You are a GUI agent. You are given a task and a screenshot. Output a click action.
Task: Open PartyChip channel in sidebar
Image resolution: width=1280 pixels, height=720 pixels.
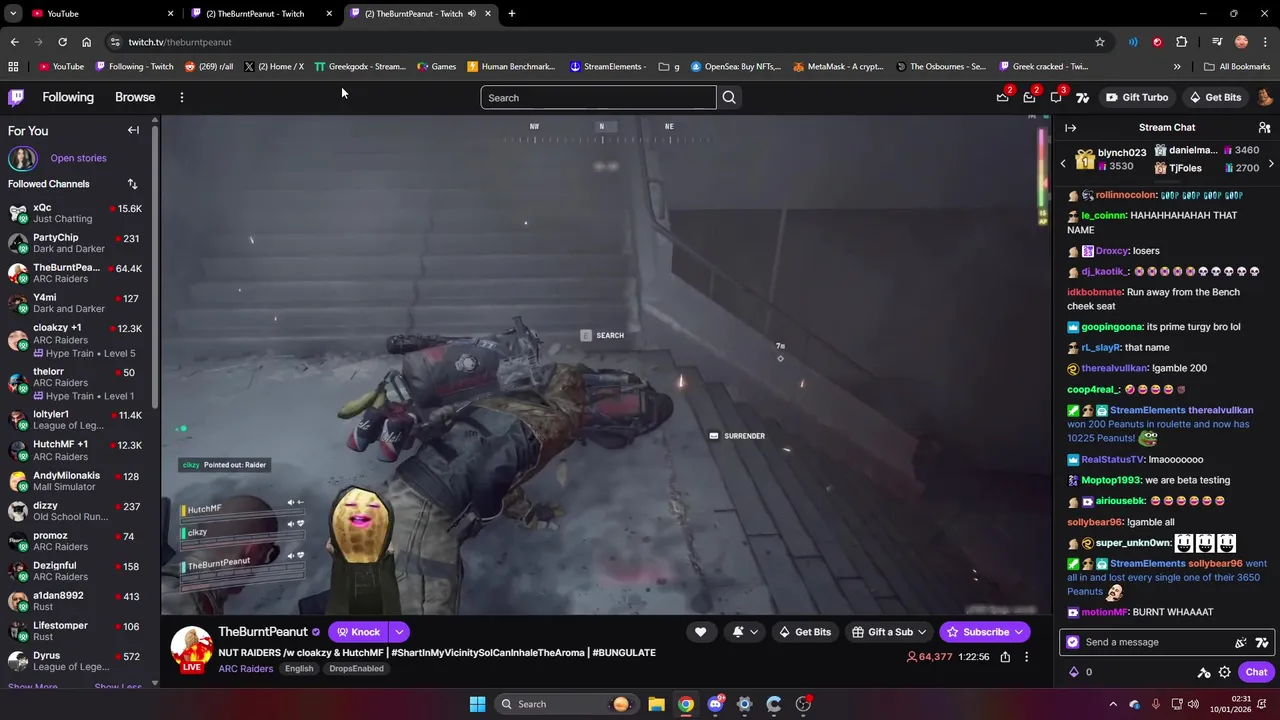75,243
